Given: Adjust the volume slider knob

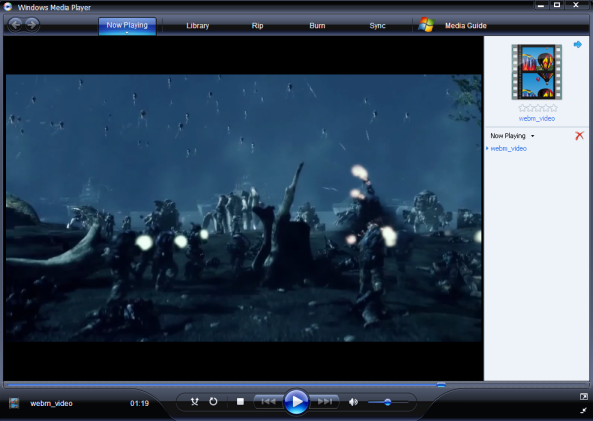Looking at the screenshot, I should pos(387,402).
